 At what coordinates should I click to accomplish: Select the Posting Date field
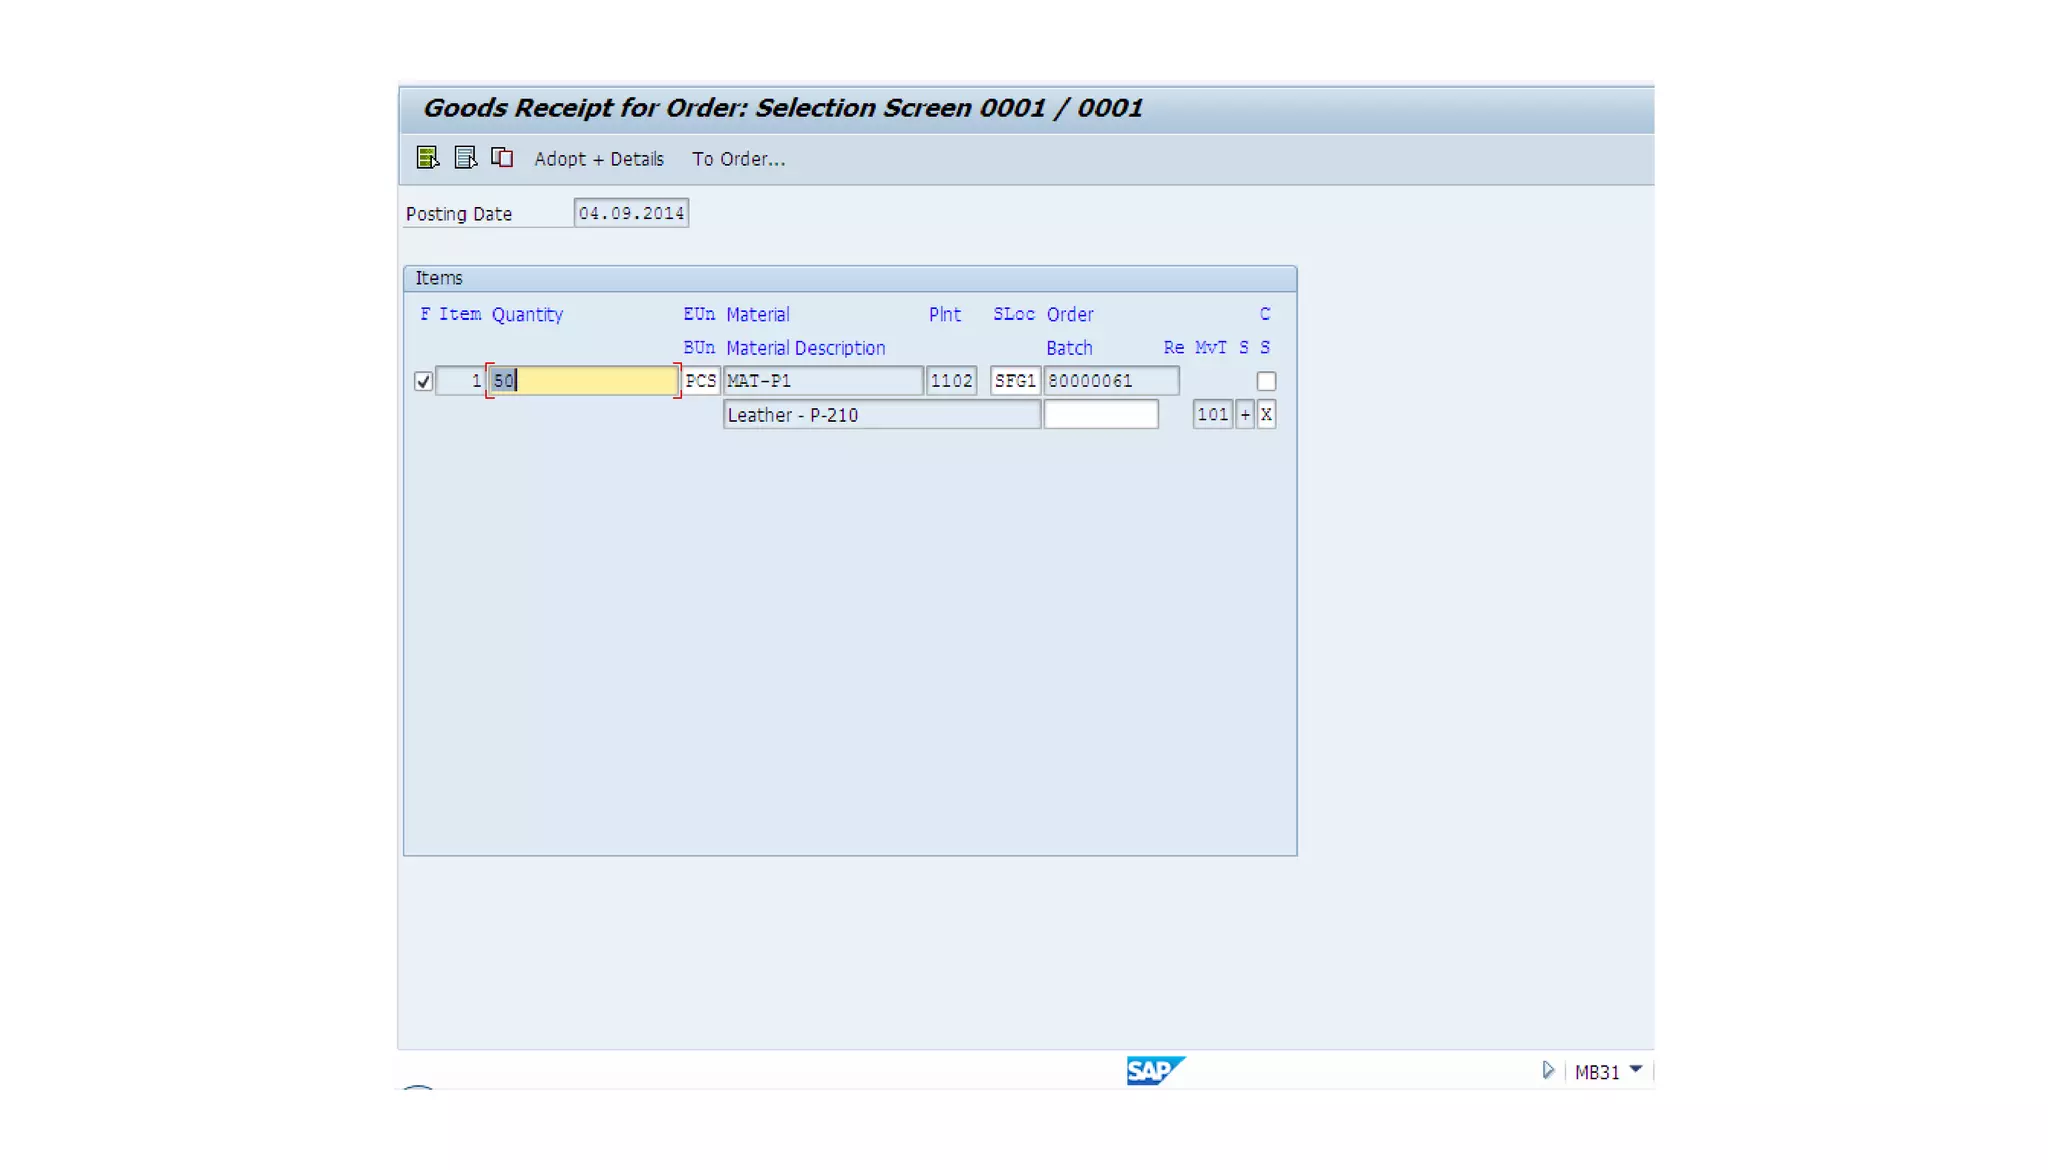pos(631,213)
